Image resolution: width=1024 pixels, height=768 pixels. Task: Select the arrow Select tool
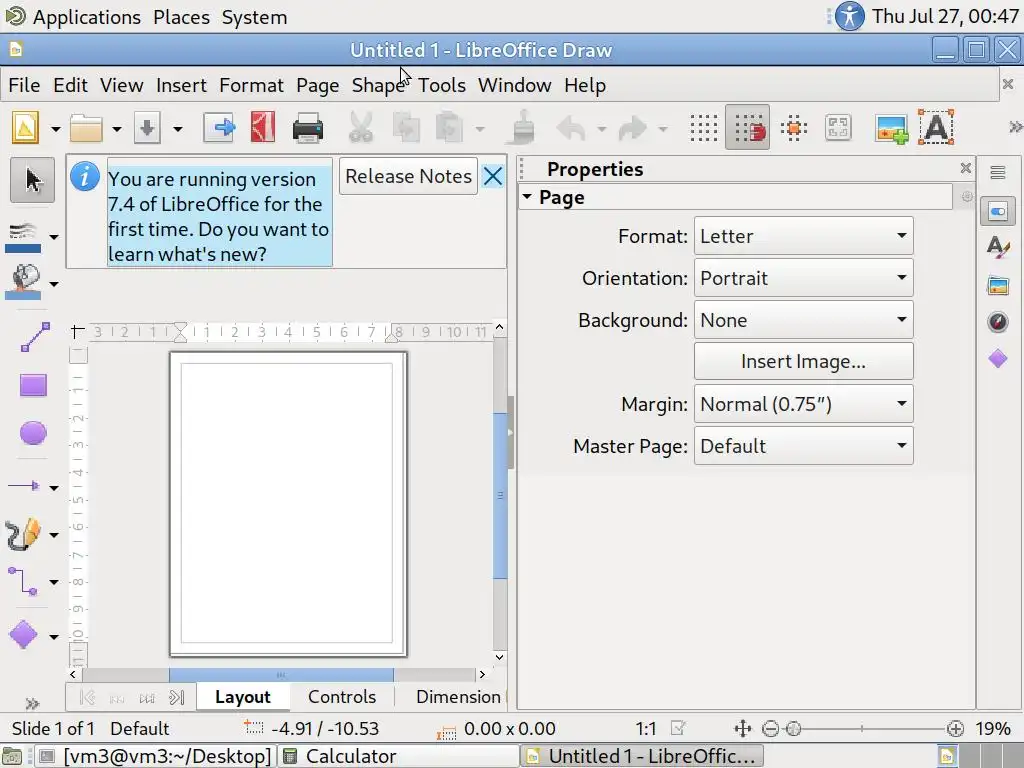tap(33, 180)
